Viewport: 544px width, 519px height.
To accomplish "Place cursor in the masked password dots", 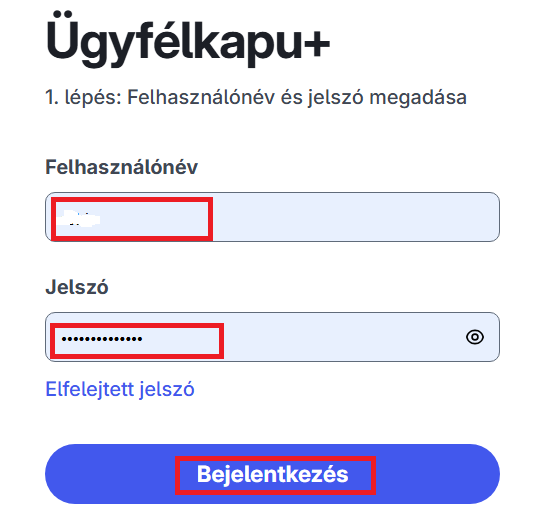I will [x=102, y=339].
